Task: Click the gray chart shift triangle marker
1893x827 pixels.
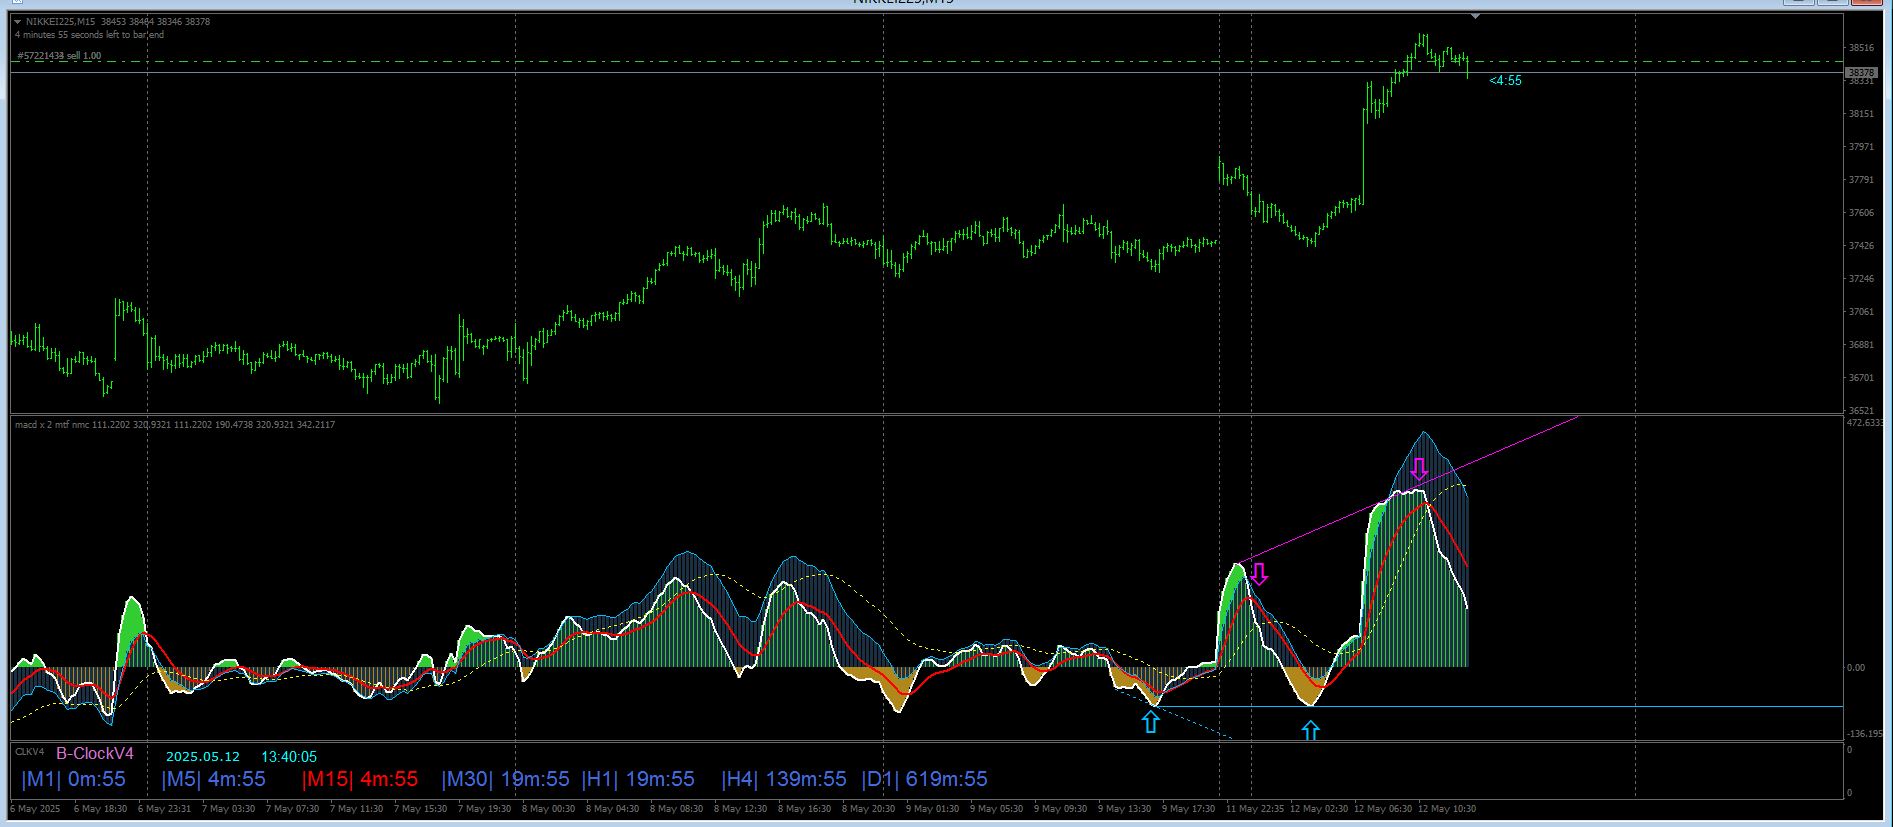Action: (1475, 16)
